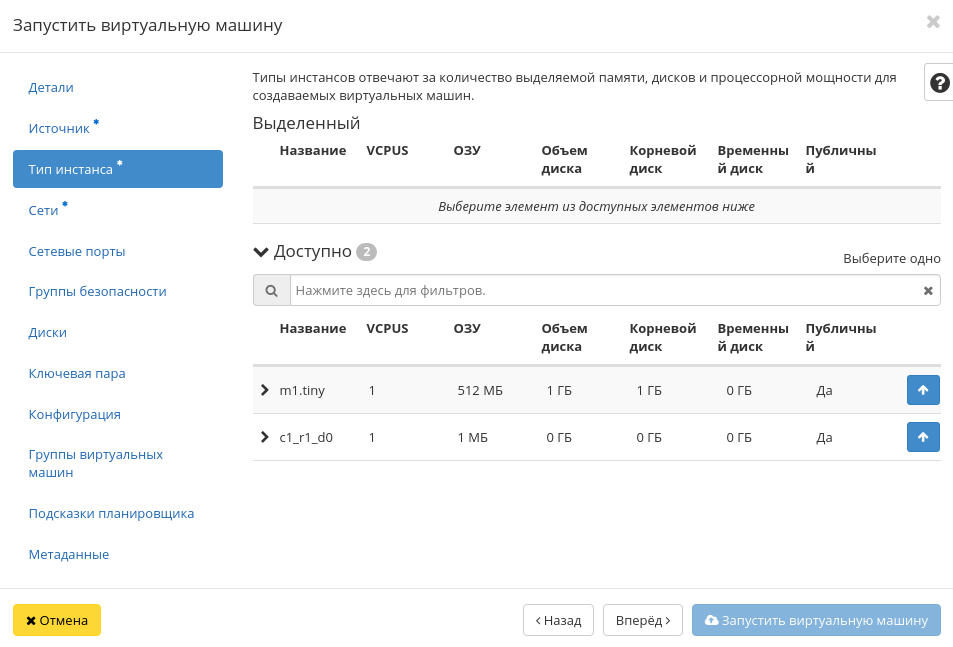Switch to the Метаданные tab

pyautogui.click(x=68, y=555)
